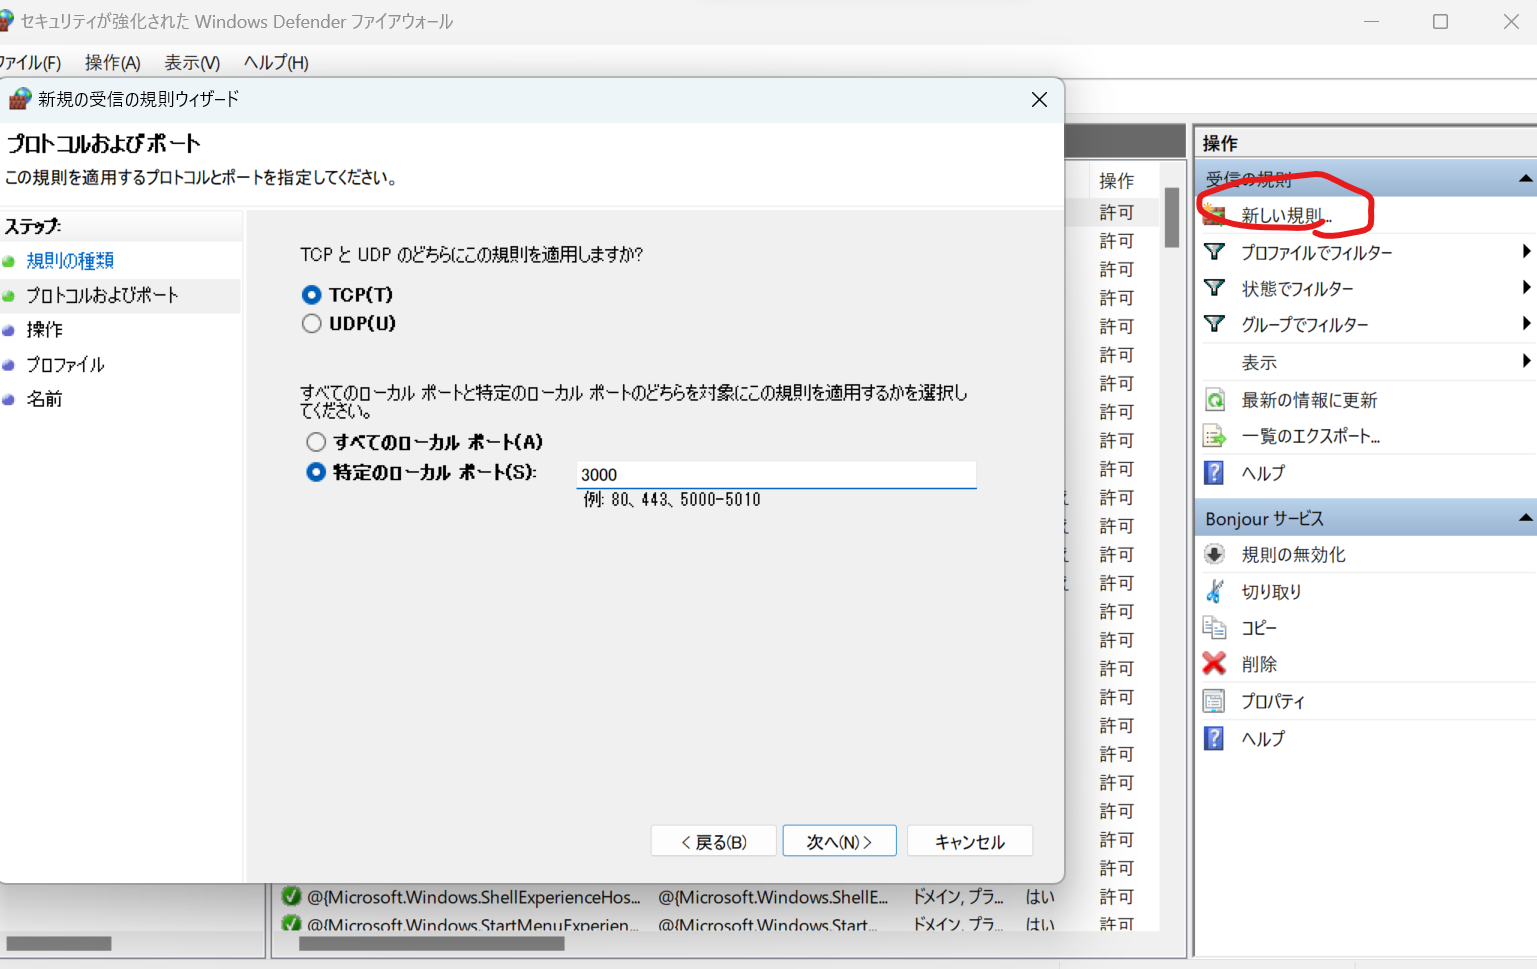Delete the rule with the 削除 action
1537x969 pixels.
[x=1259, y=663]
